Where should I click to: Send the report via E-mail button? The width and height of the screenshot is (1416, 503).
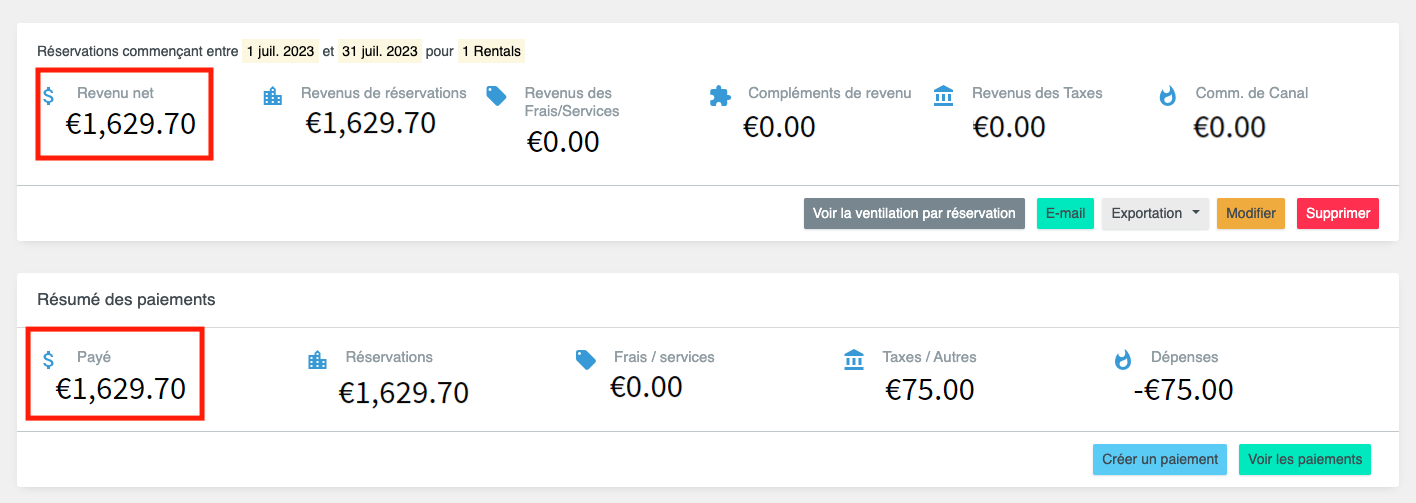pos(1065,214)
